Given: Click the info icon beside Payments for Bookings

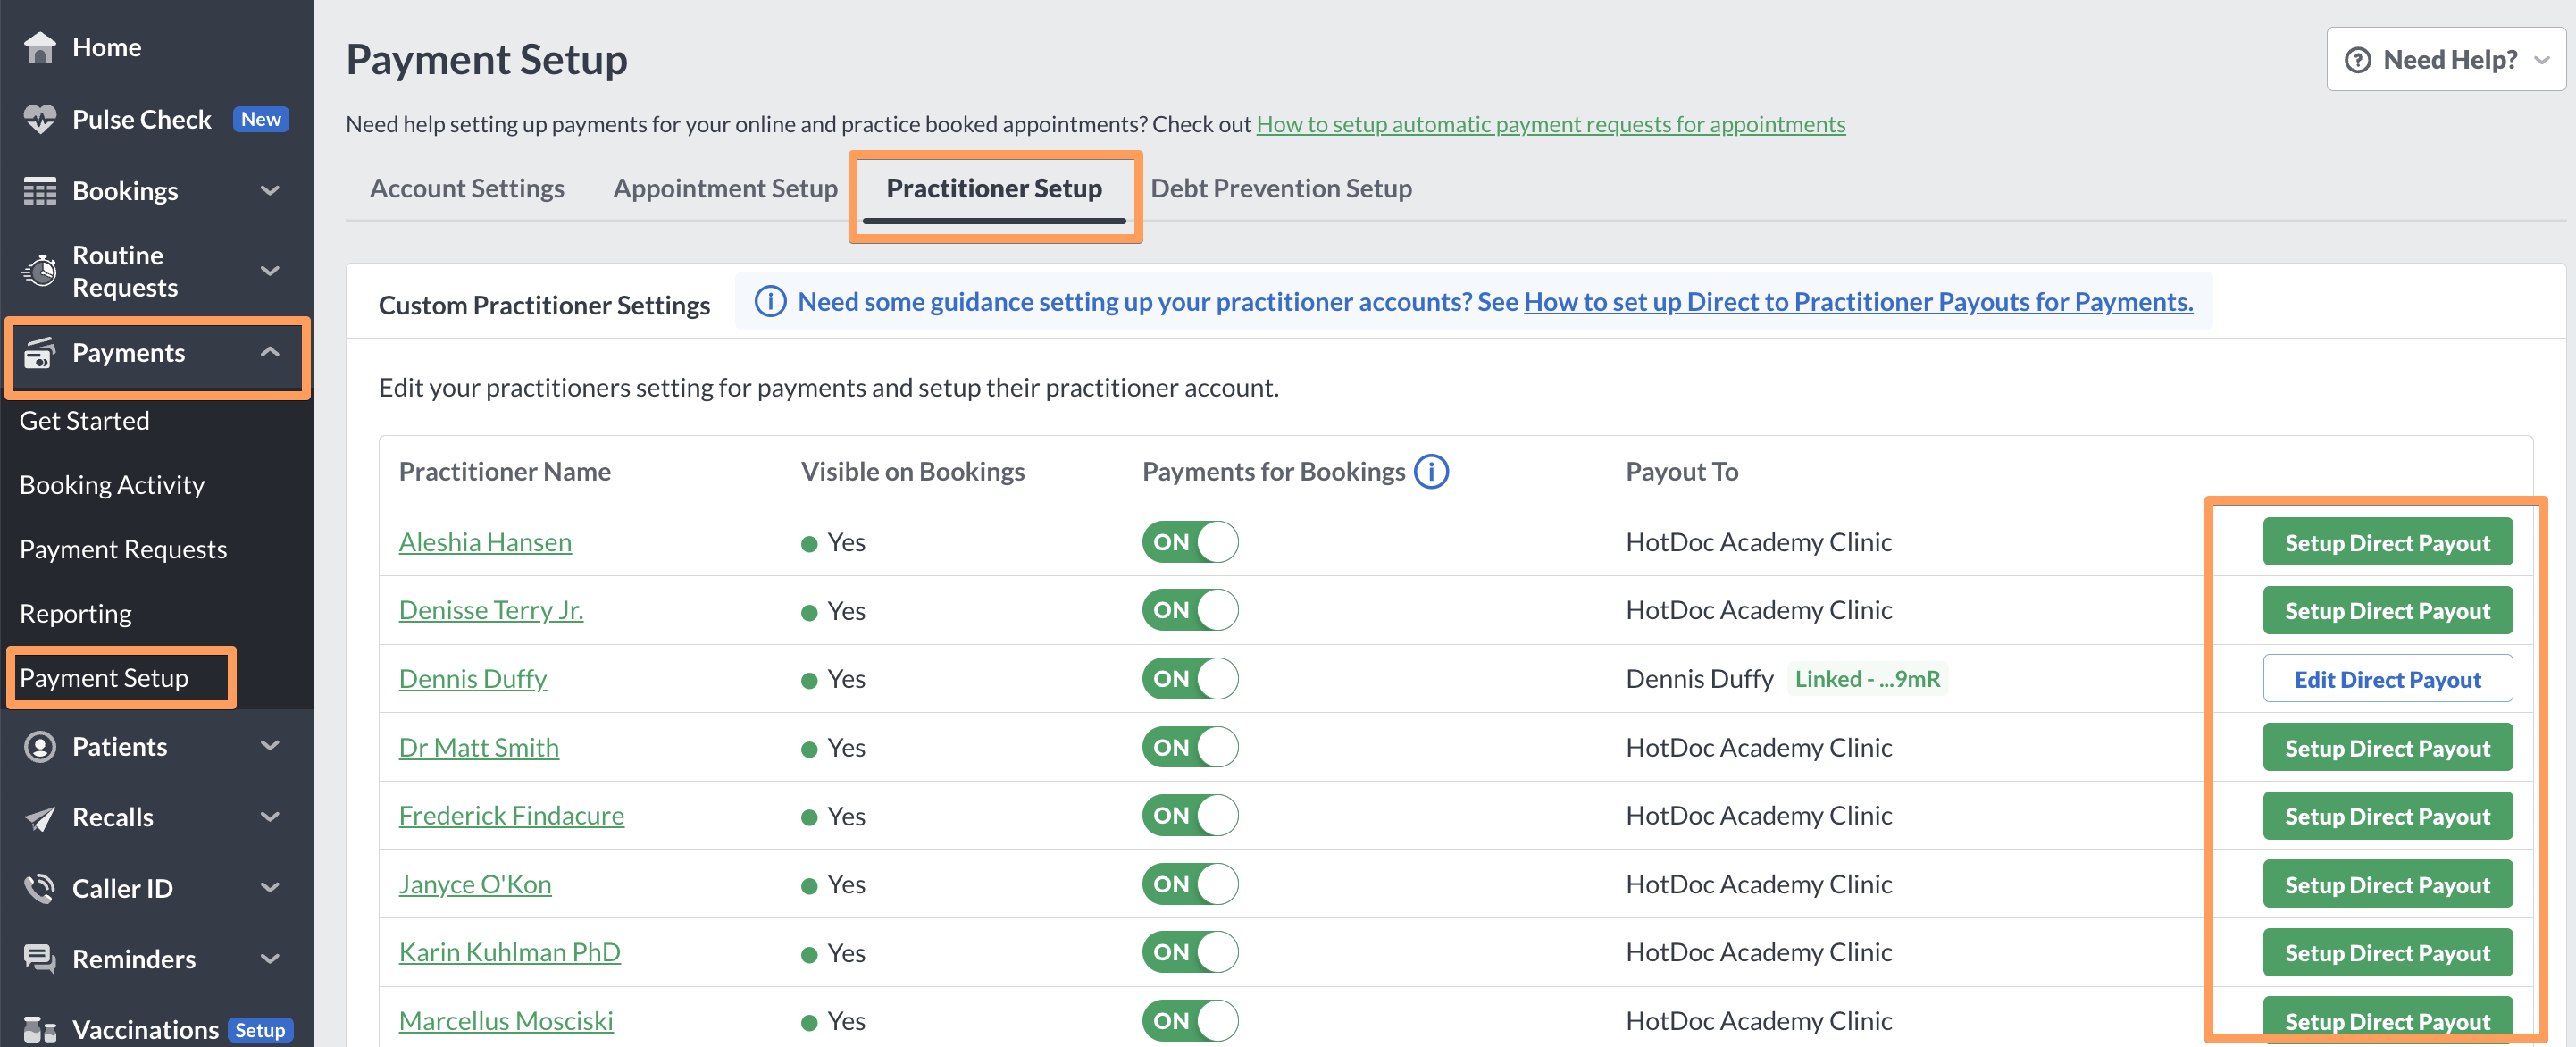Looking at the screenshot, I should [1431, 471].
